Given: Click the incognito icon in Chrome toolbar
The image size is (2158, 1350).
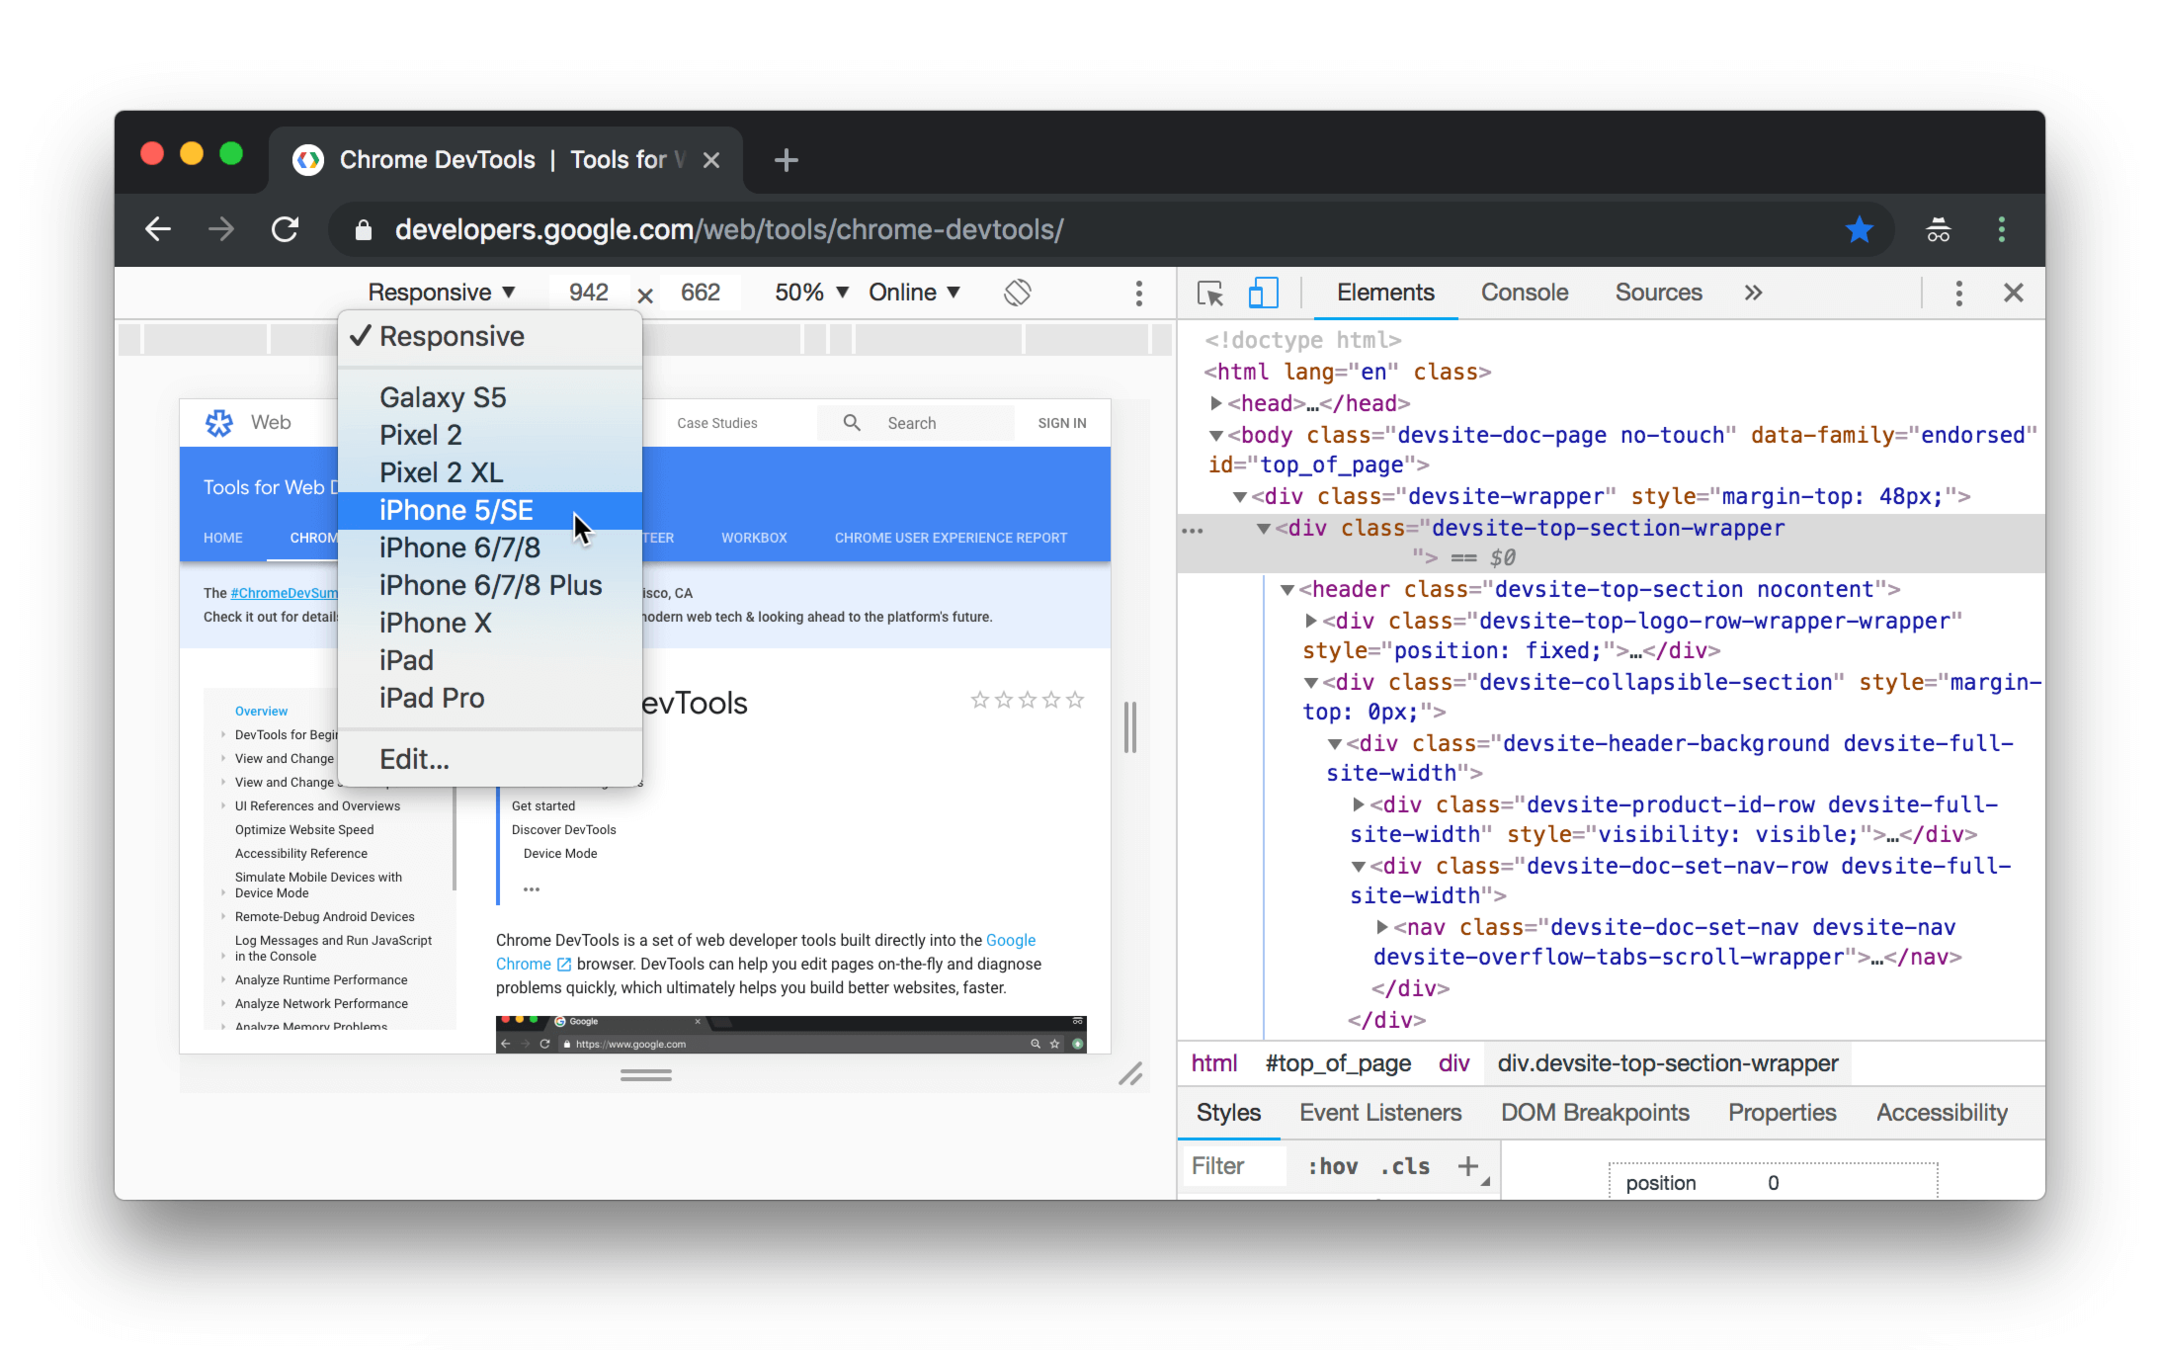Looking at the screenshot, I should (x=1937, y=230).
